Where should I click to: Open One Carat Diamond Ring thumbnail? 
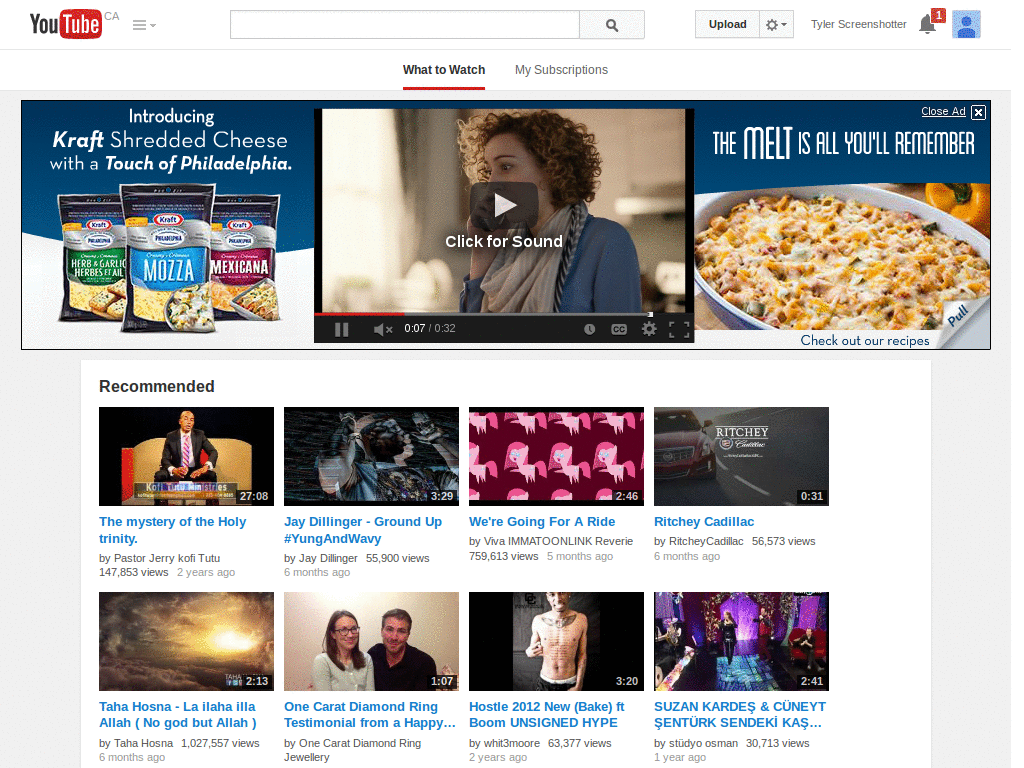[371, 641]
